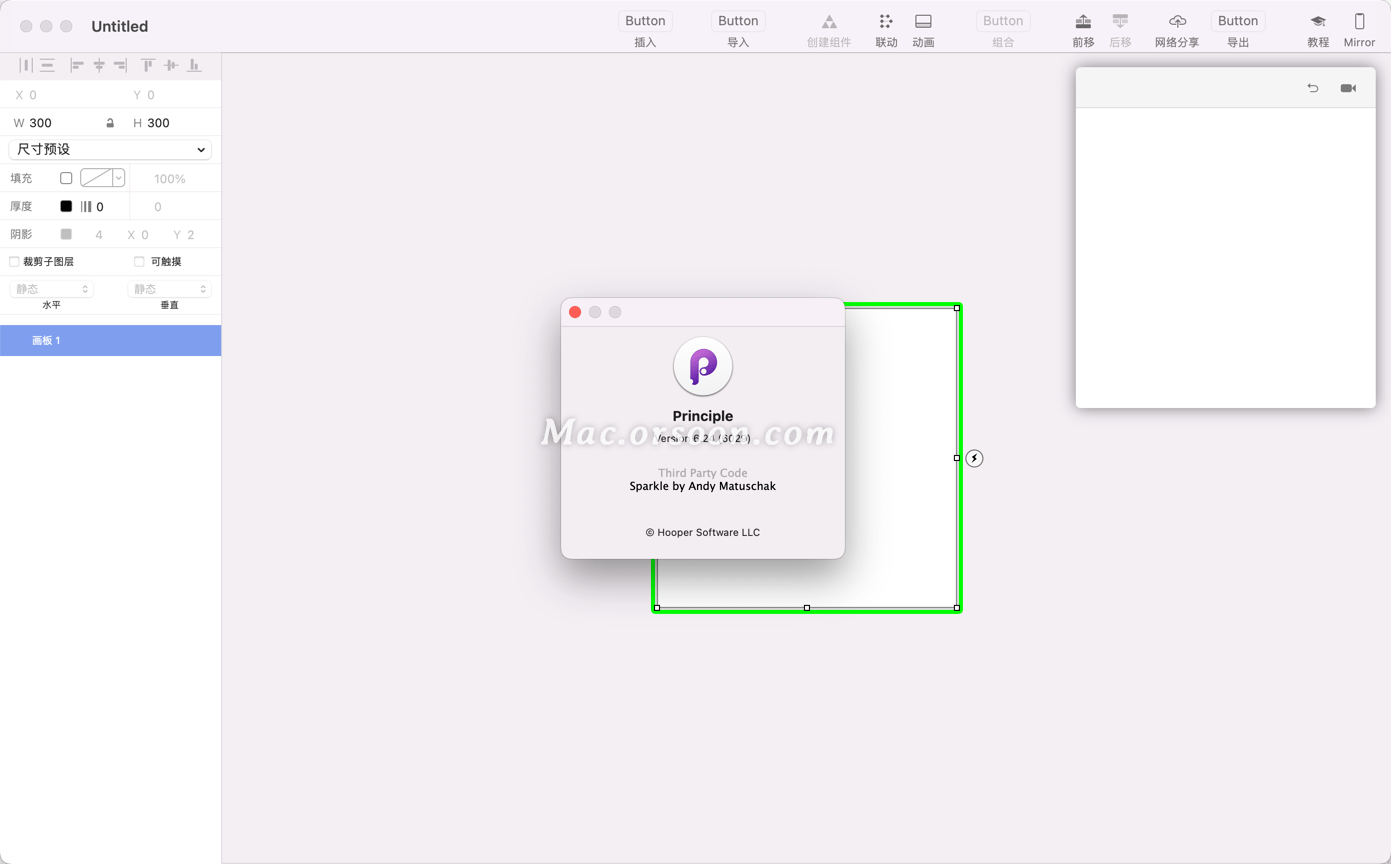Click the 插入 insert Button
The height and width of the screenshot is (864, 1391).
[645, 21]
